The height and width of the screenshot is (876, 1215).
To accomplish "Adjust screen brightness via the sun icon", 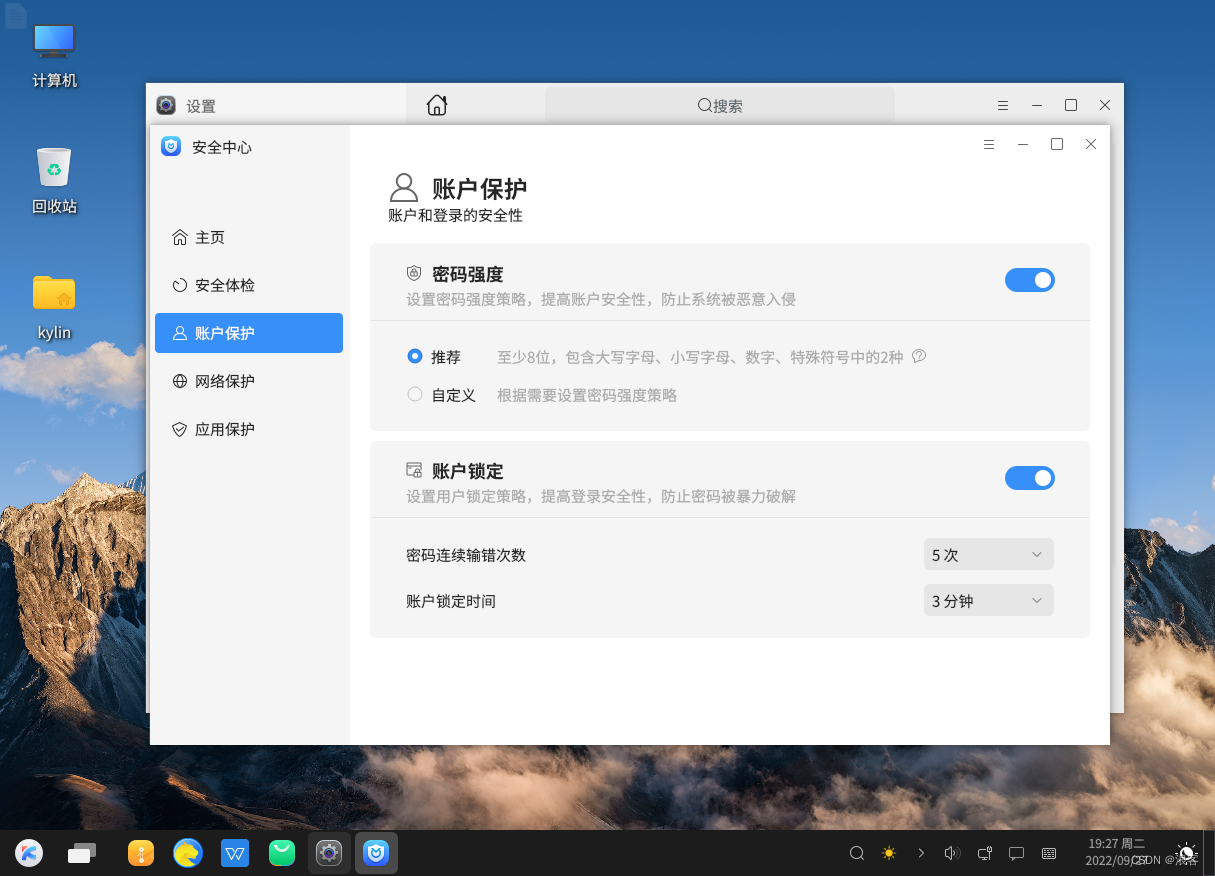I will click(x=888, y=853).
